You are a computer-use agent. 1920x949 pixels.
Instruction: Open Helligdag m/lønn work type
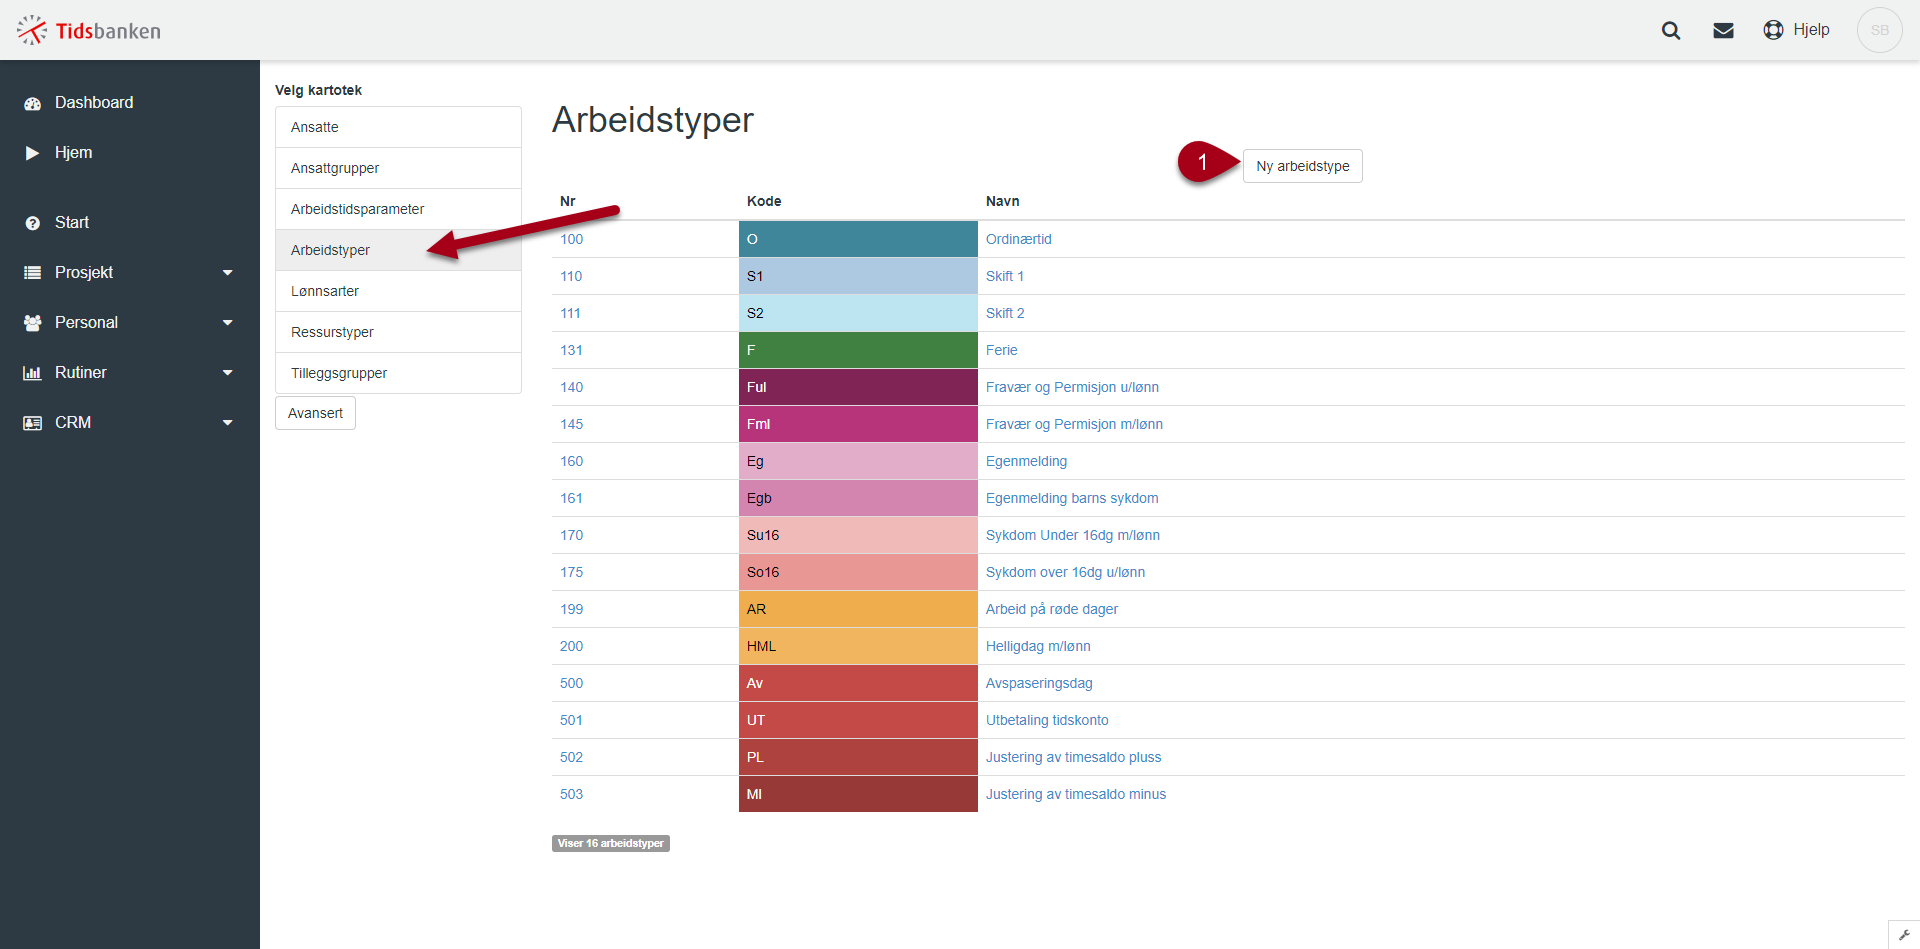[x=1038, y=646]
